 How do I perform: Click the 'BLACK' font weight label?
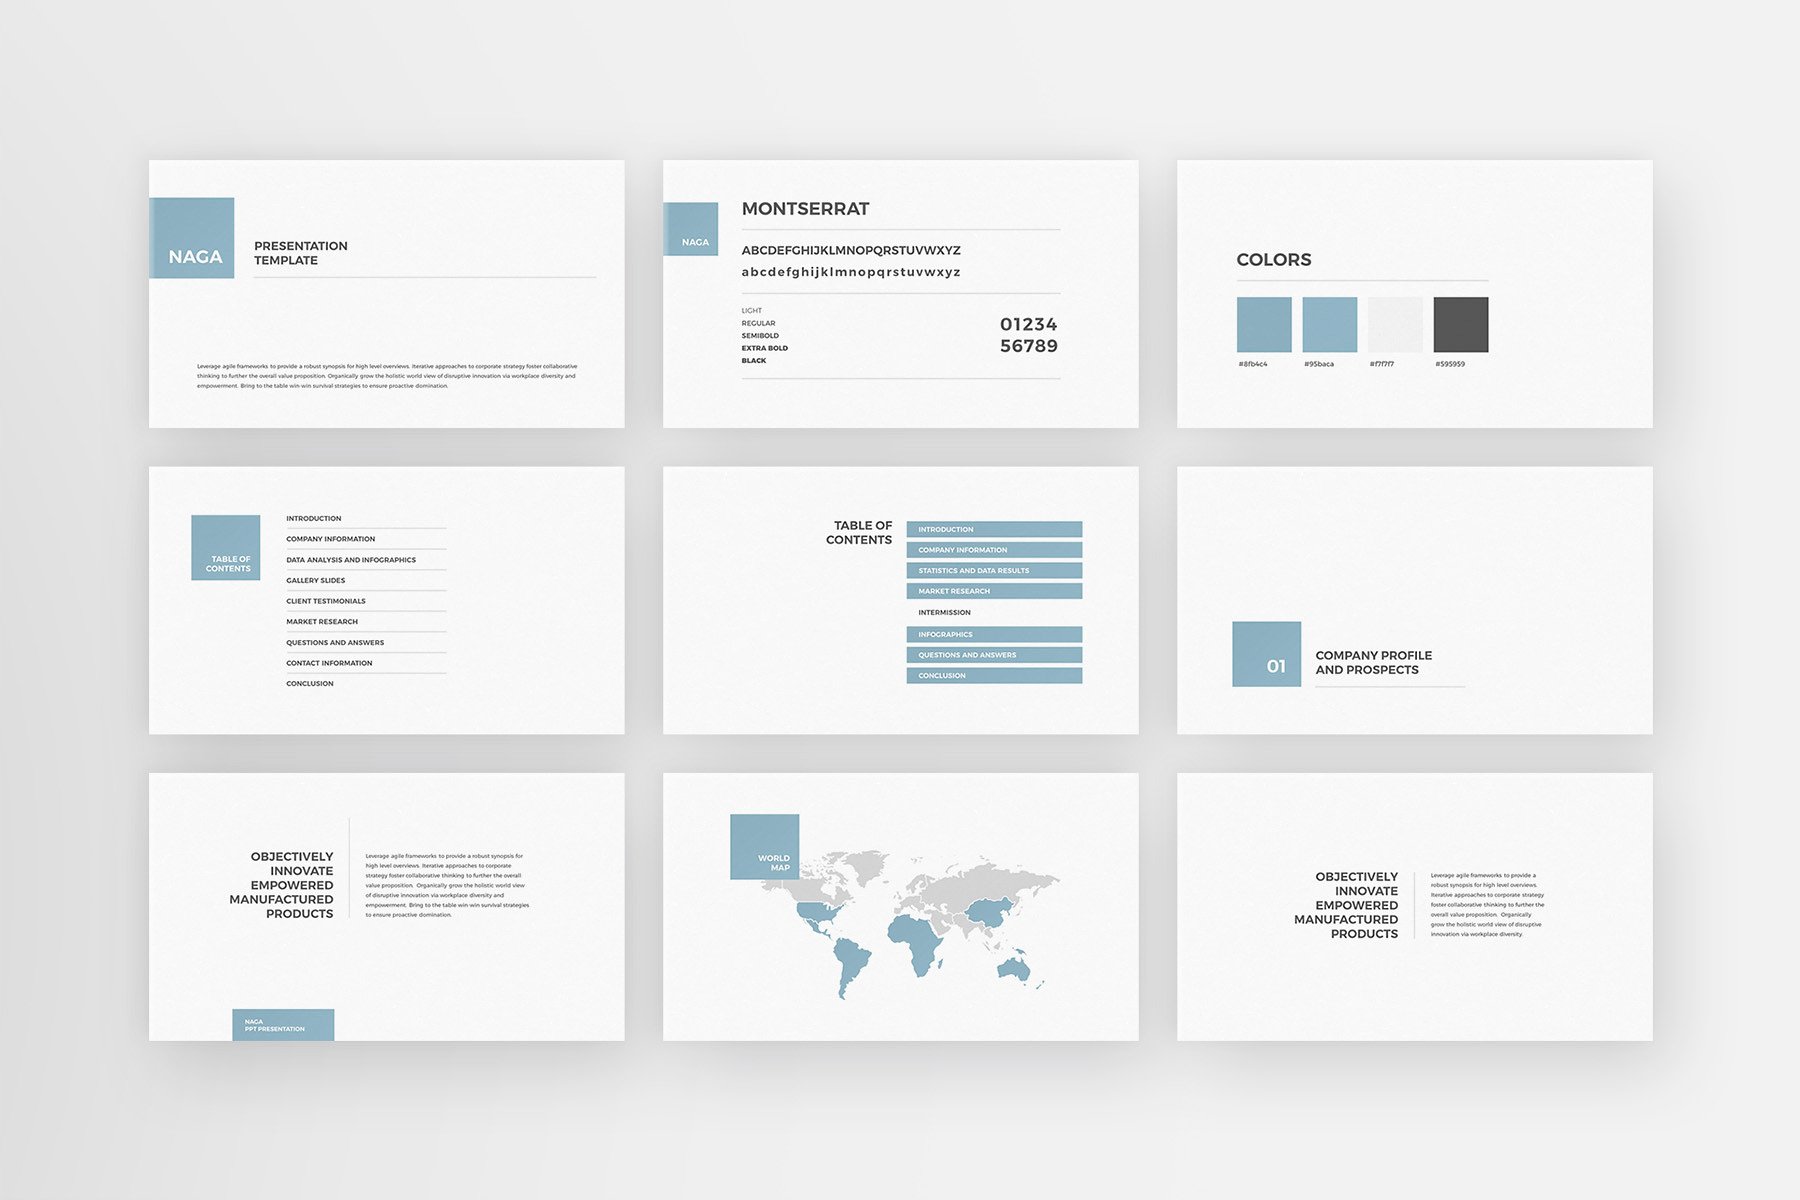(x=754, y=360)
